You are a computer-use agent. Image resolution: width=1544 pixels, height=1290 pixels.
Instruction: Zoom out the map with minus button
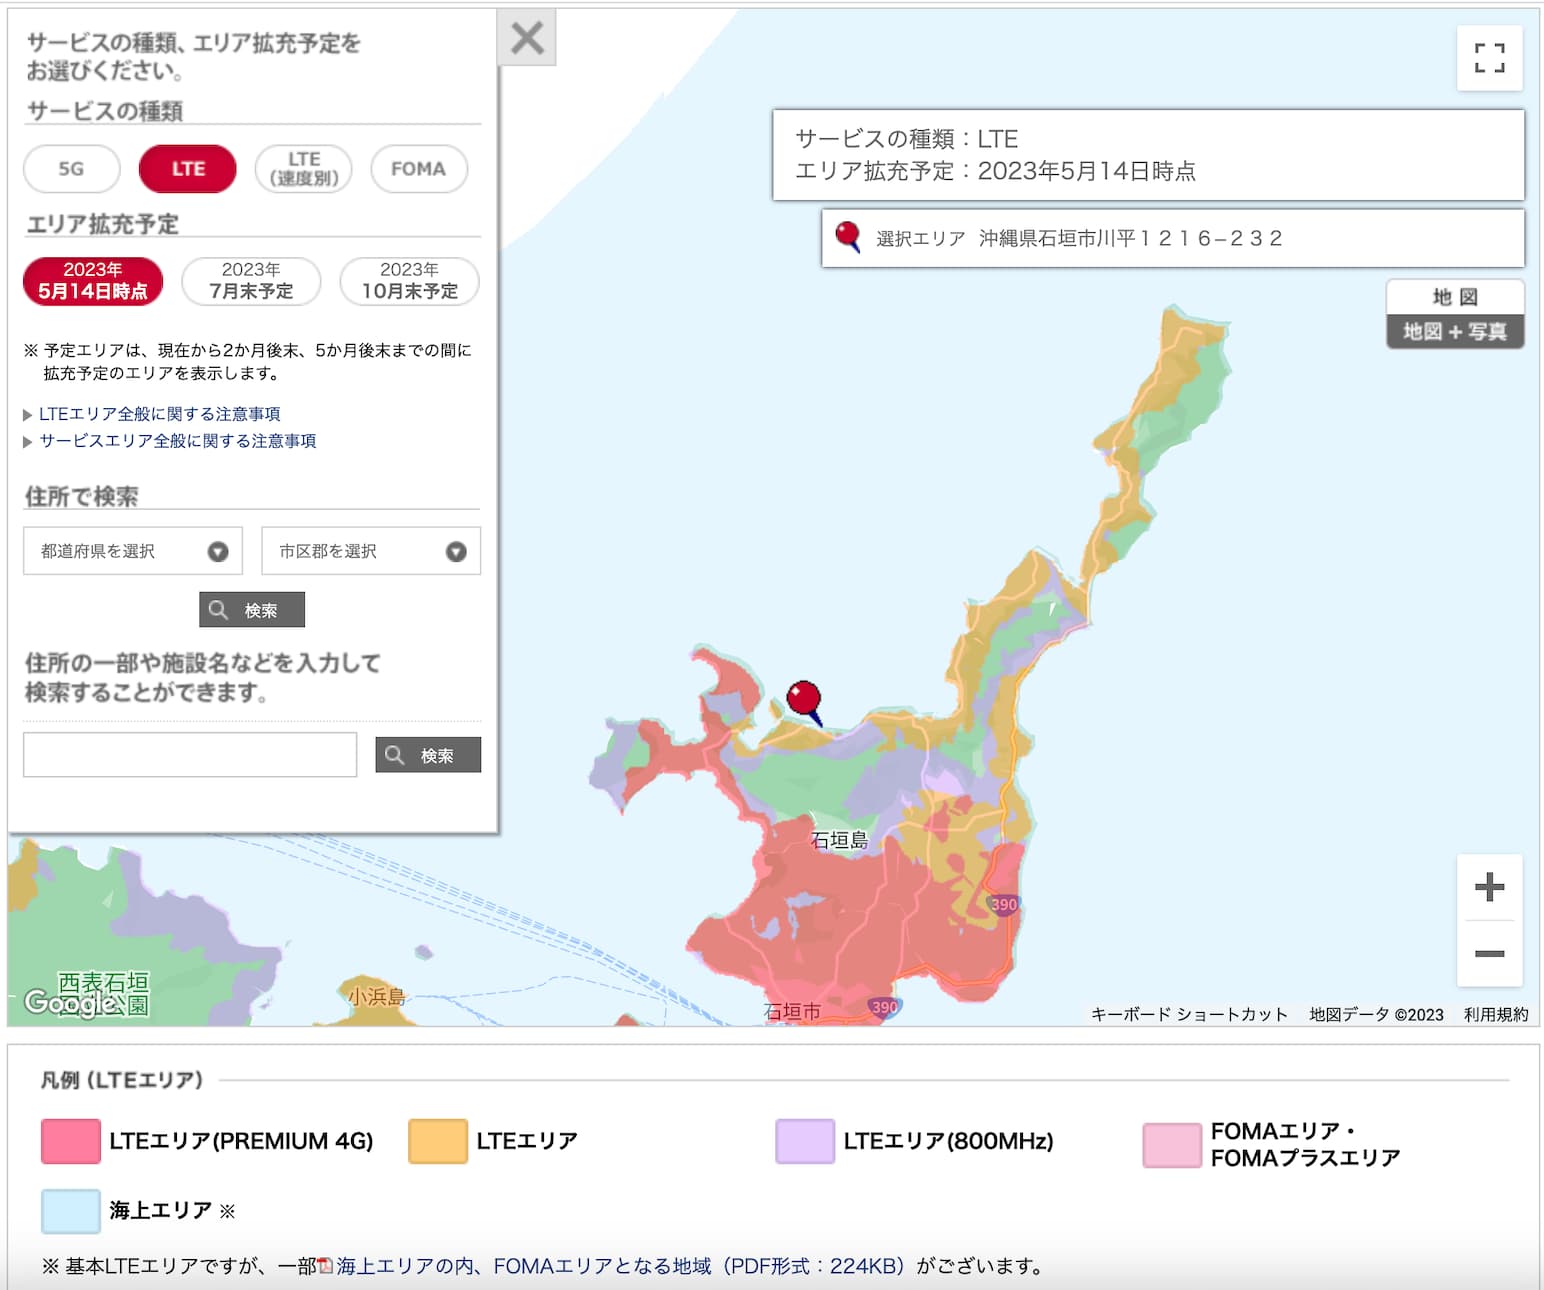click(1489, 953)
